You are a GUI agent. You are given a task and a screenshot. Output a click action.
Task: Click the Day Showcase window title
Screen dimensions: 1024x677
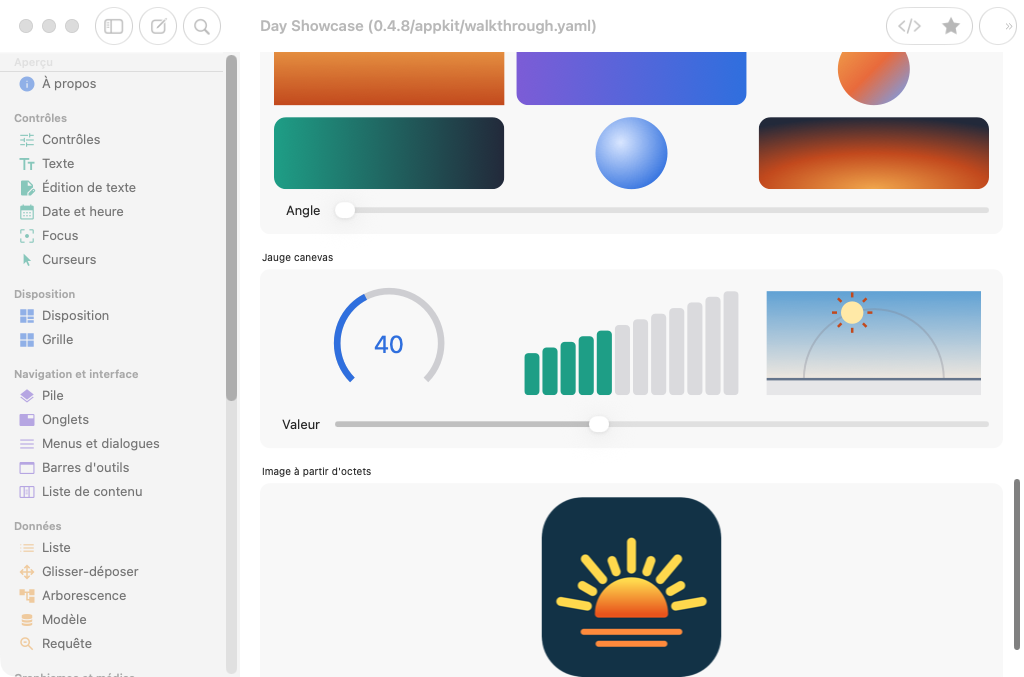click(x=428, y=26)
